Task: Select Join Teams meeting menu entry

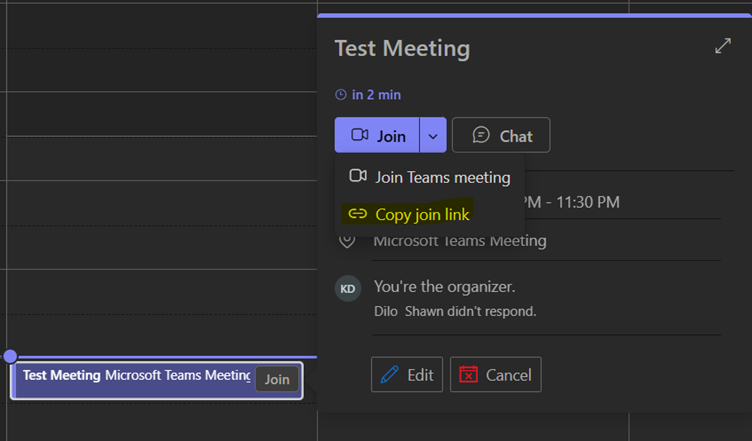Action: 430,177
